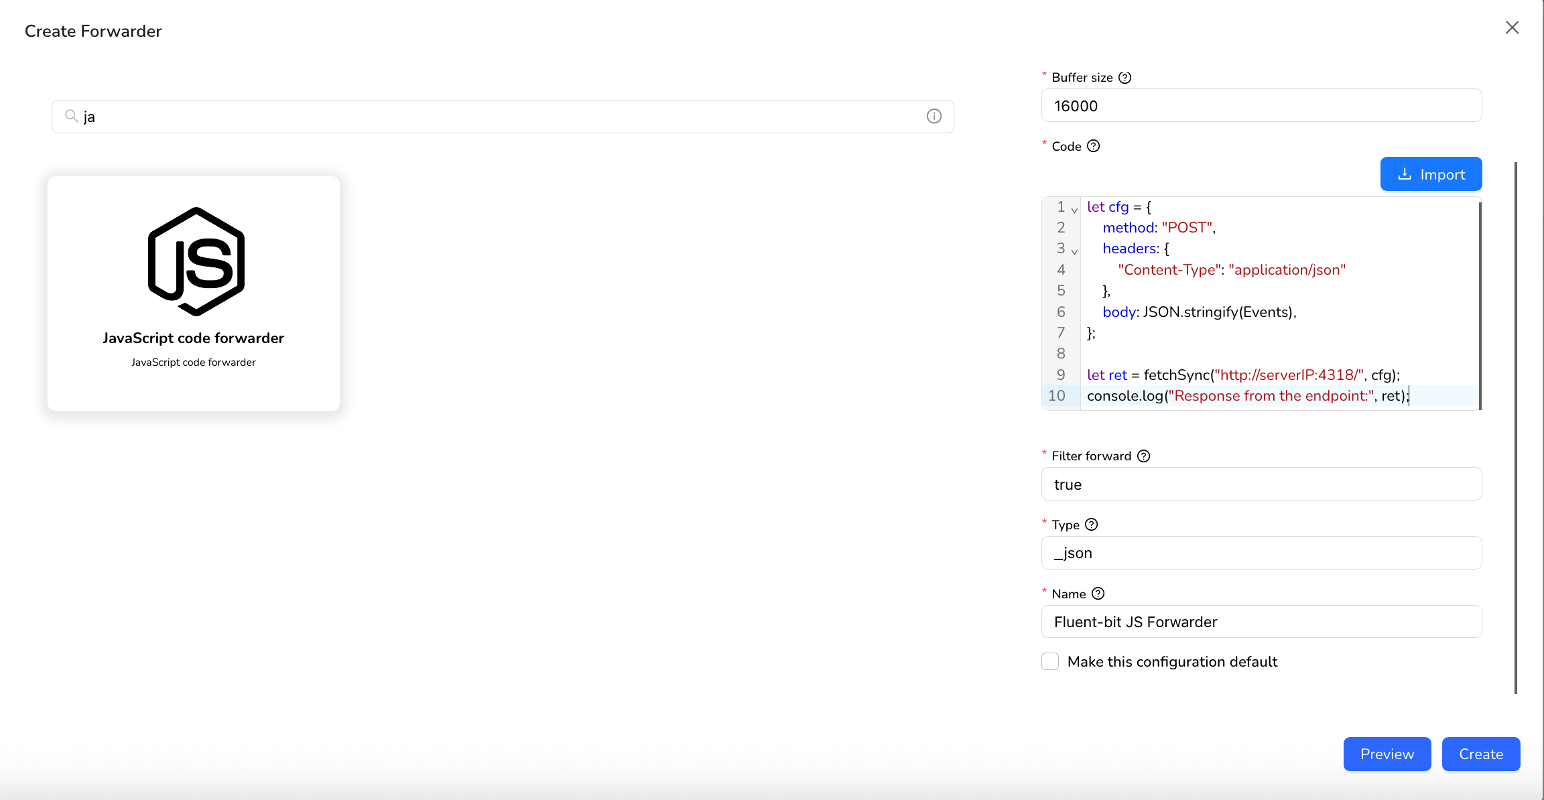Viewport: 1544px width, 800px height.
Task: Click the right panel vertical scrollbar
Action: pos(1516,428)
